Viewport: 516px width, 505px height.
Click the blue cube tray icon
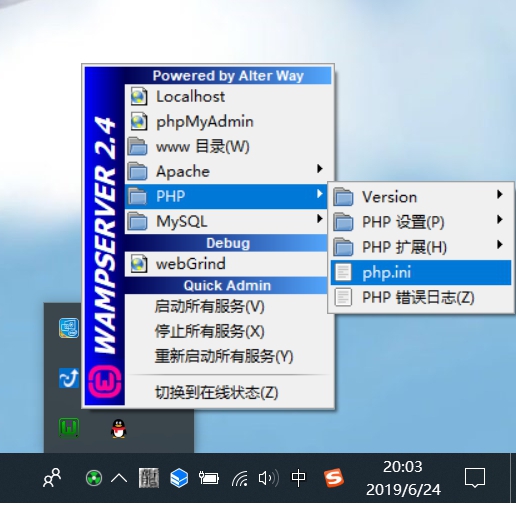pos(179,478)
